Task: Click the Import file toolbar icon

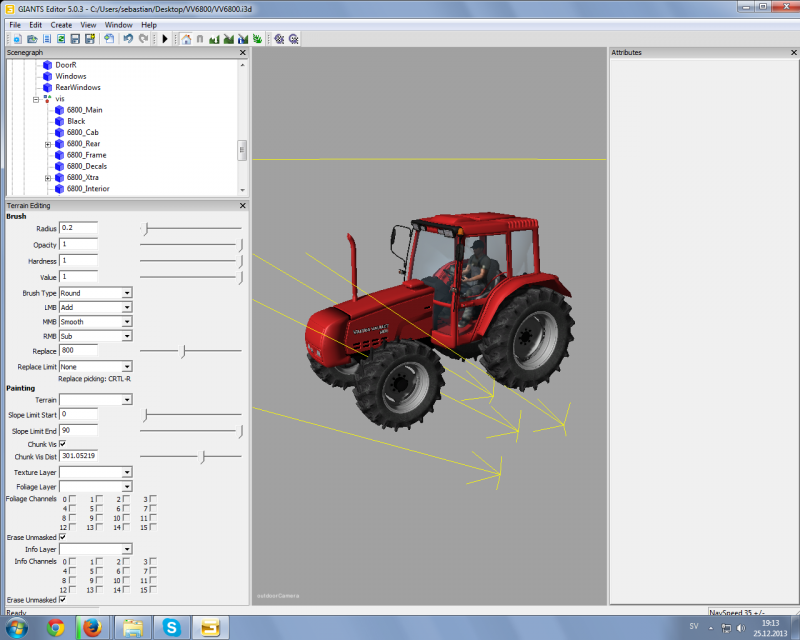Action: coord(109,39)
